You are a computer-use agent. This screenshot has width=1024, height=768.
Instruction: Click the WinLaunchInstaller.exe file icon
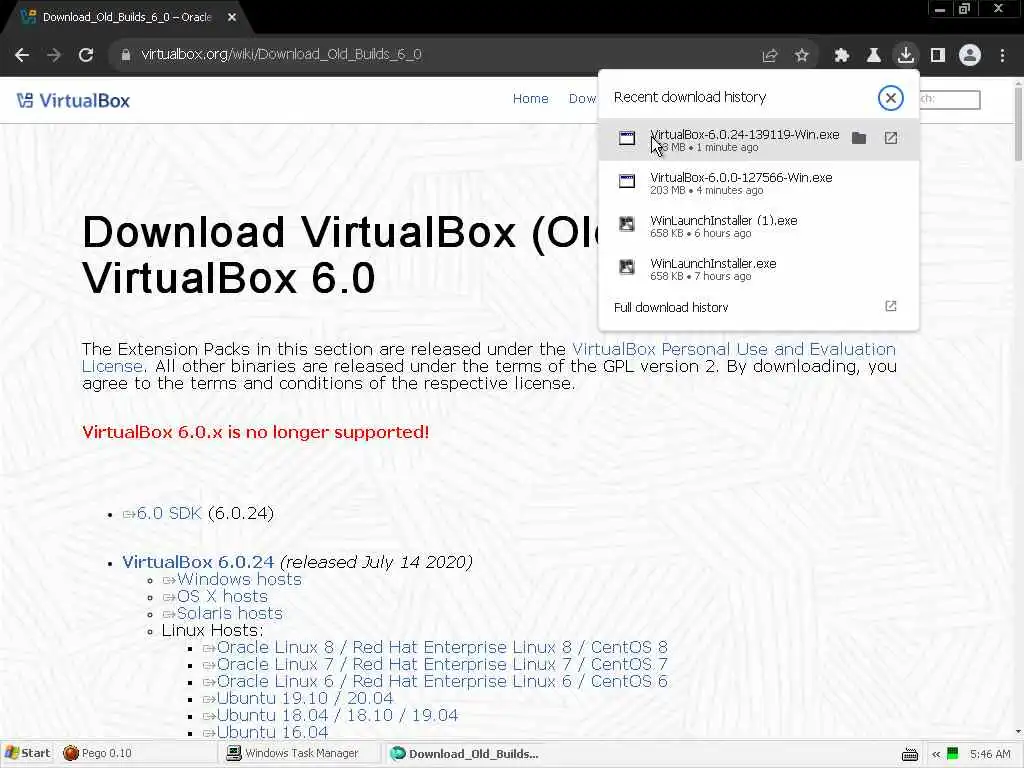(627, 267)
